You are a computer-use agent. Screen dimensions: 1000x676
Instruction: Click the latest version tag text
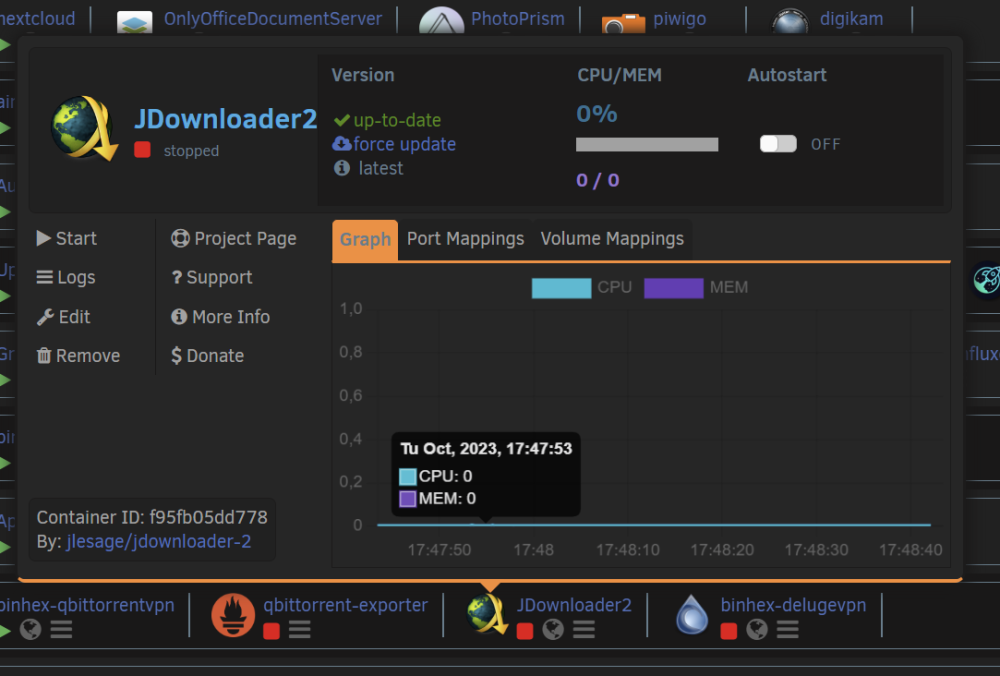(381, 168)
